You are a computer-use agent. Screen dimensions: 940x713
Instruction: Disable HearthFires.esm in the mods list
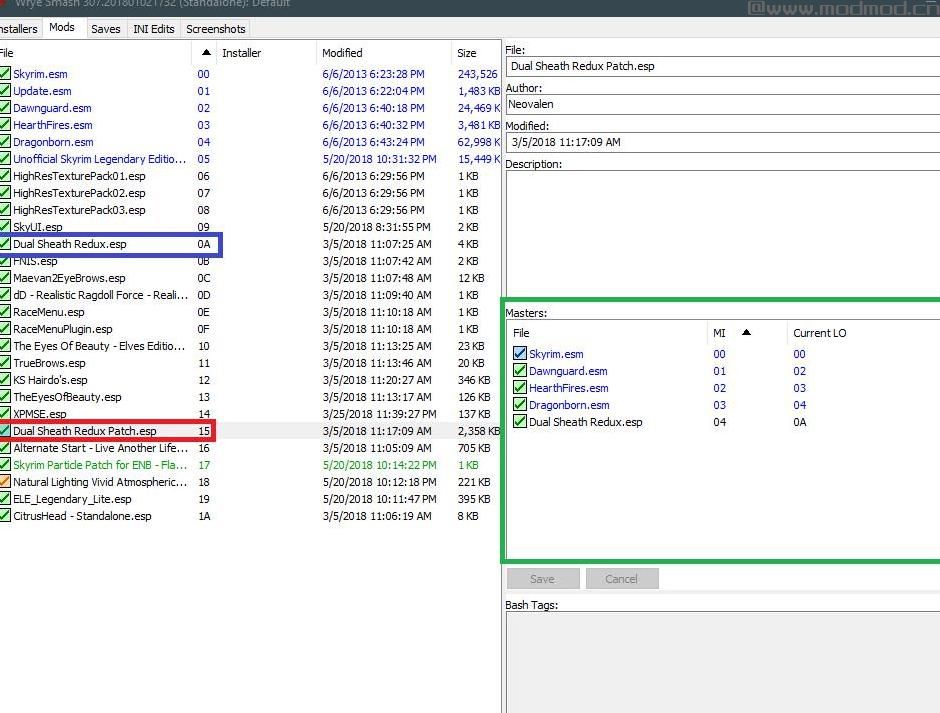coord(5,125)
